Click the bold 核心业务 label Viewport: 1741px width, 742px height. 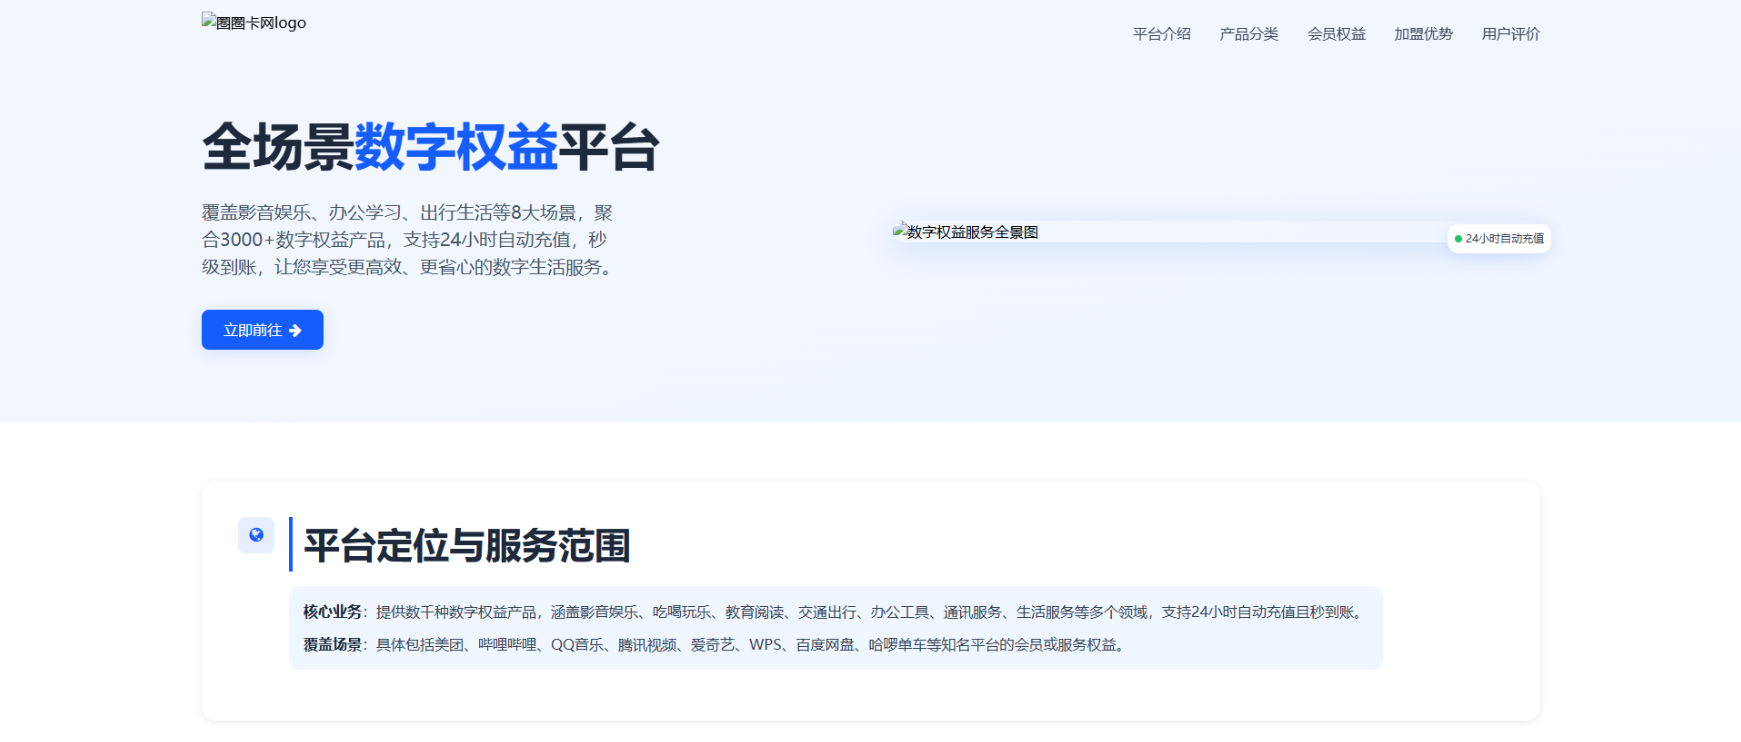pyautogui.click(x=332, y=612)
